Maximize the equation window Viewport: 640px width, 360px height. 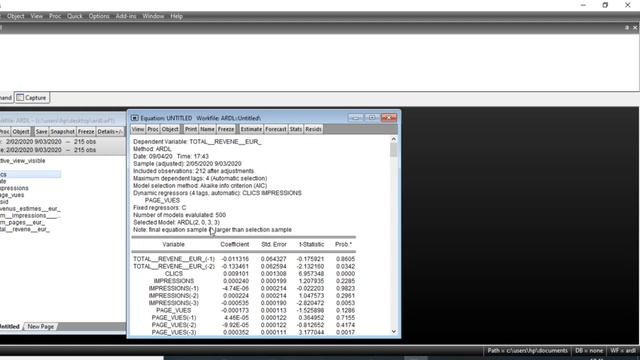tap(372, 118)
